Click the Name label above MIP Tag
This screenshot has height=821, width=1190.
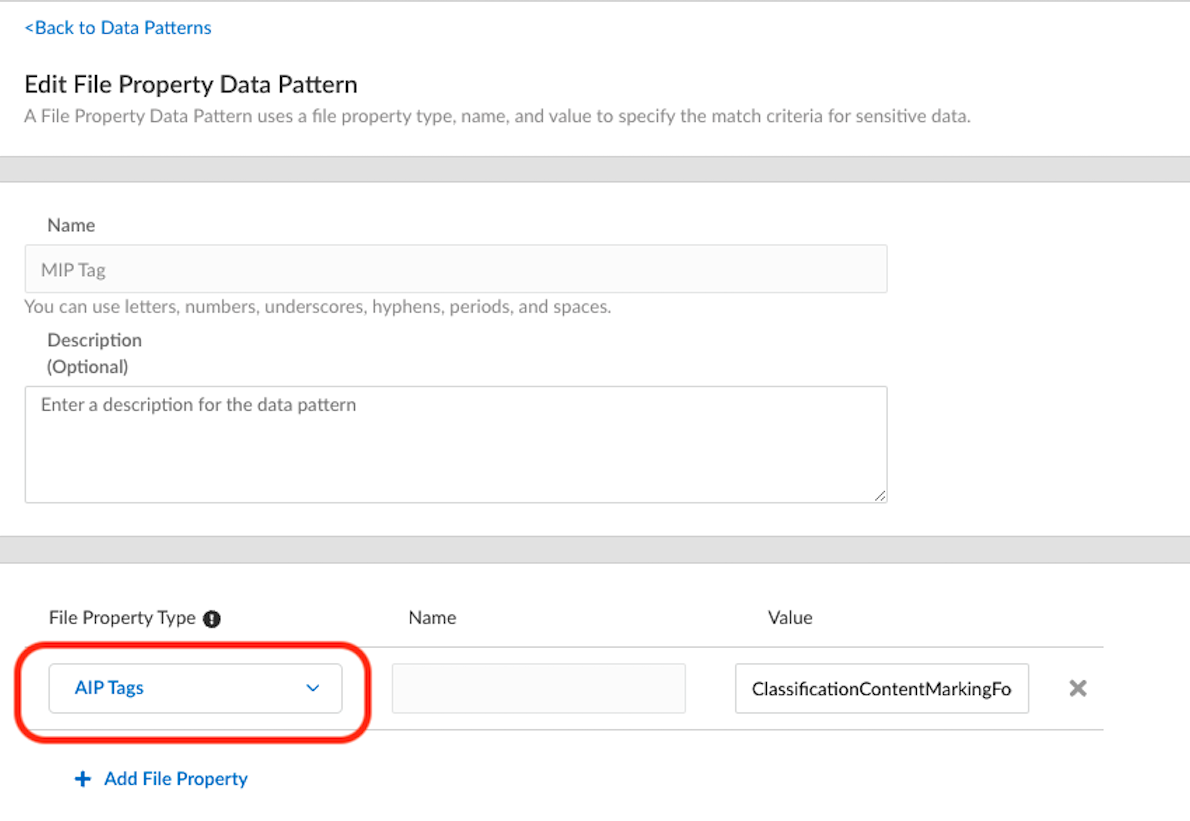click(x=71, y=225)
